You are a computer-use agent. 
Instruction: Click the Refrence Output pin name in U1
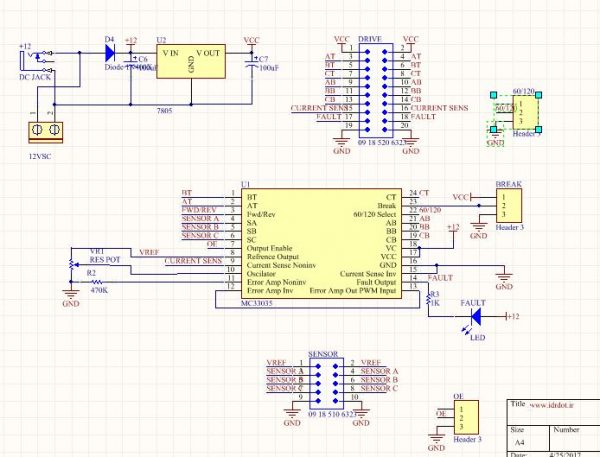273,256
